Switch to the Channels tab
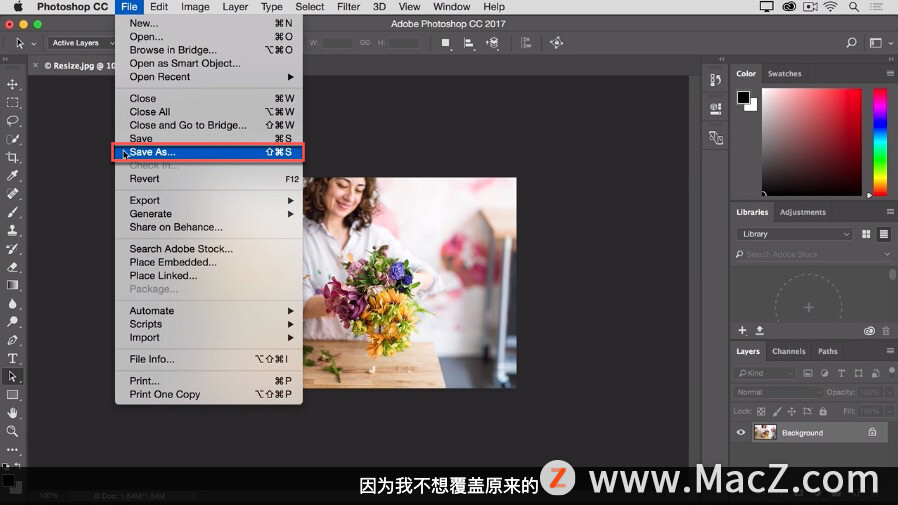Screen dimensions: 898x505 tap(788, 352)
